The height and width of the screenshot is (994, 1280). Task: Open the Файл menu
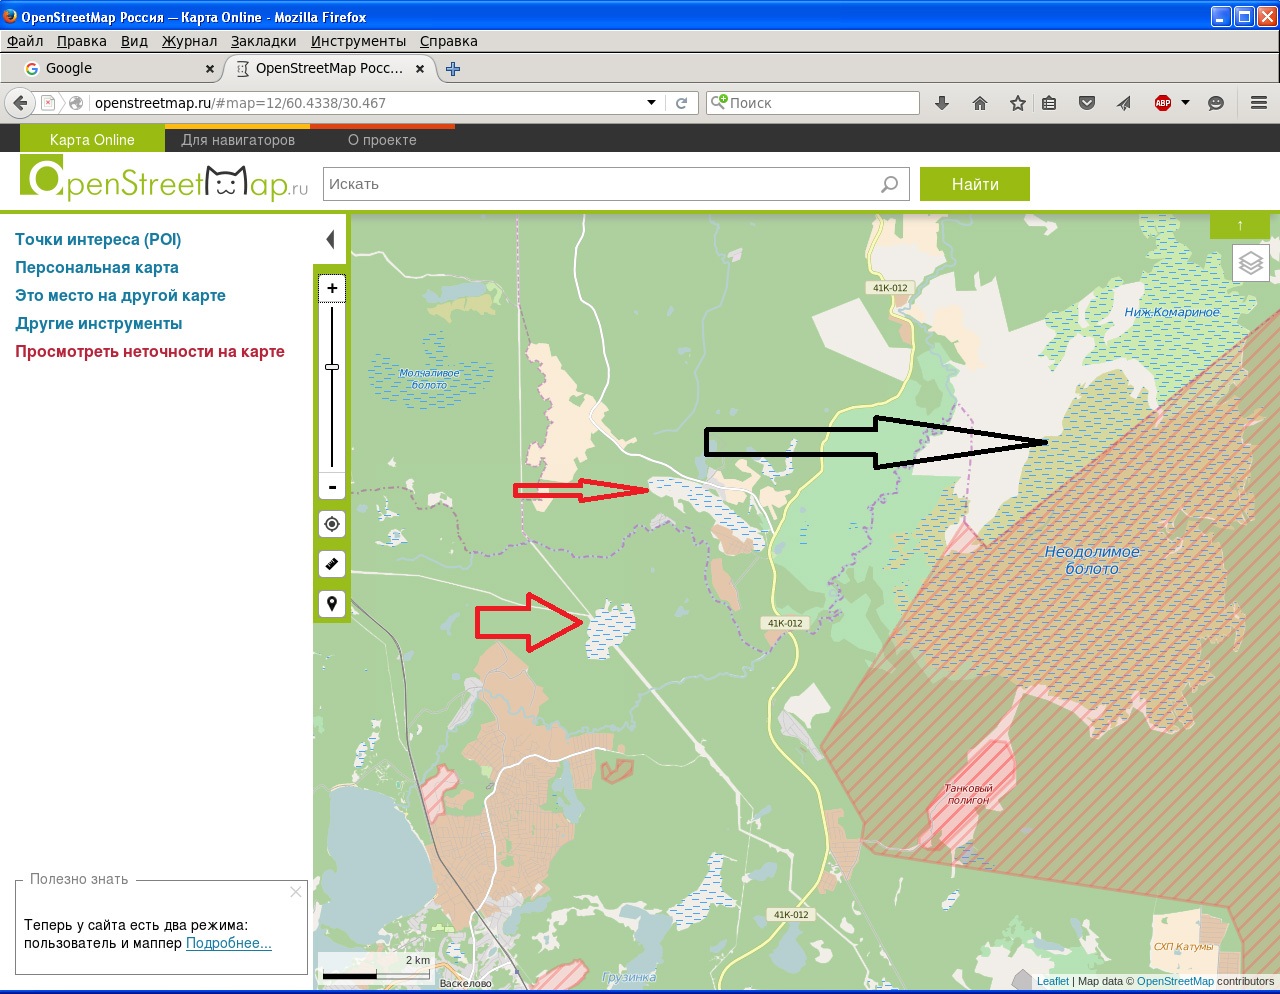25,41
